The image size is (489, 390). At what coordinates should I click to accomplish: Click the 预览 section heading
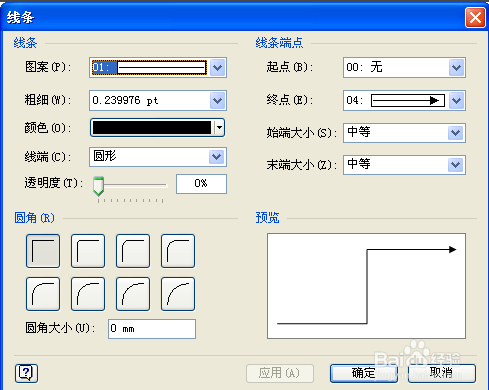tap(267, 218)
